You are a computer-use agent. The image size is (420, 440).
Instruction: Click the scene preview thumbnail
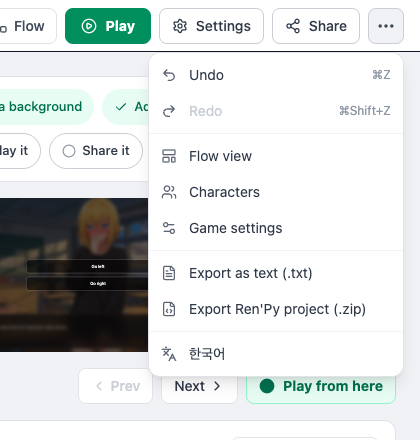(74, 275)
